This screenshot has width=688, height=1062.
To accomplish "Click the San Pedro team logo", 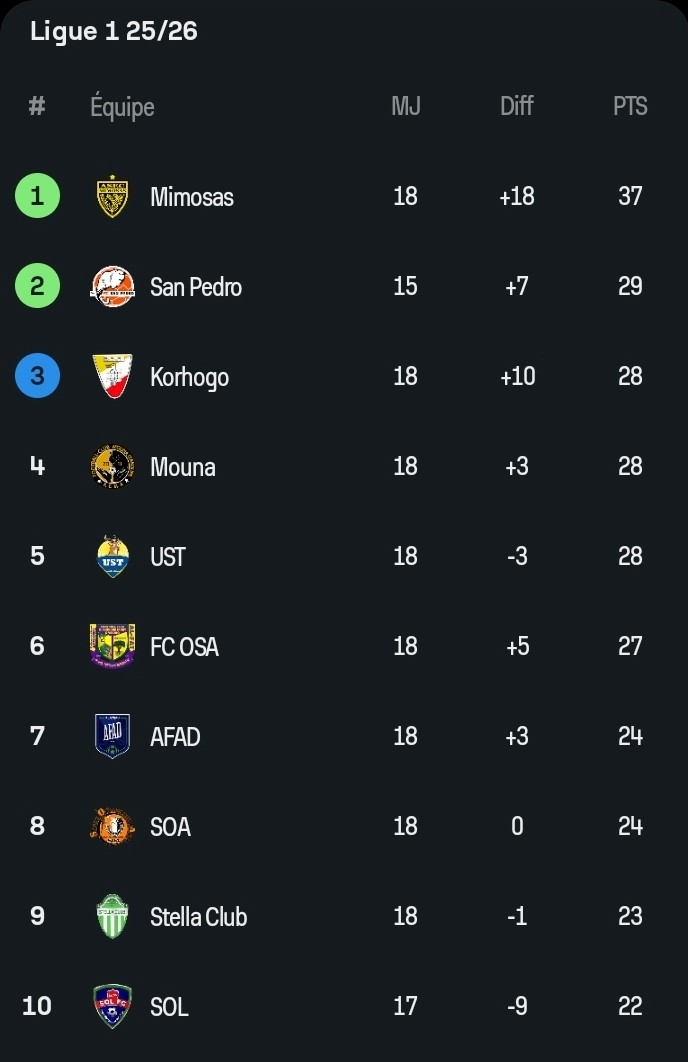I will [112, 287].
